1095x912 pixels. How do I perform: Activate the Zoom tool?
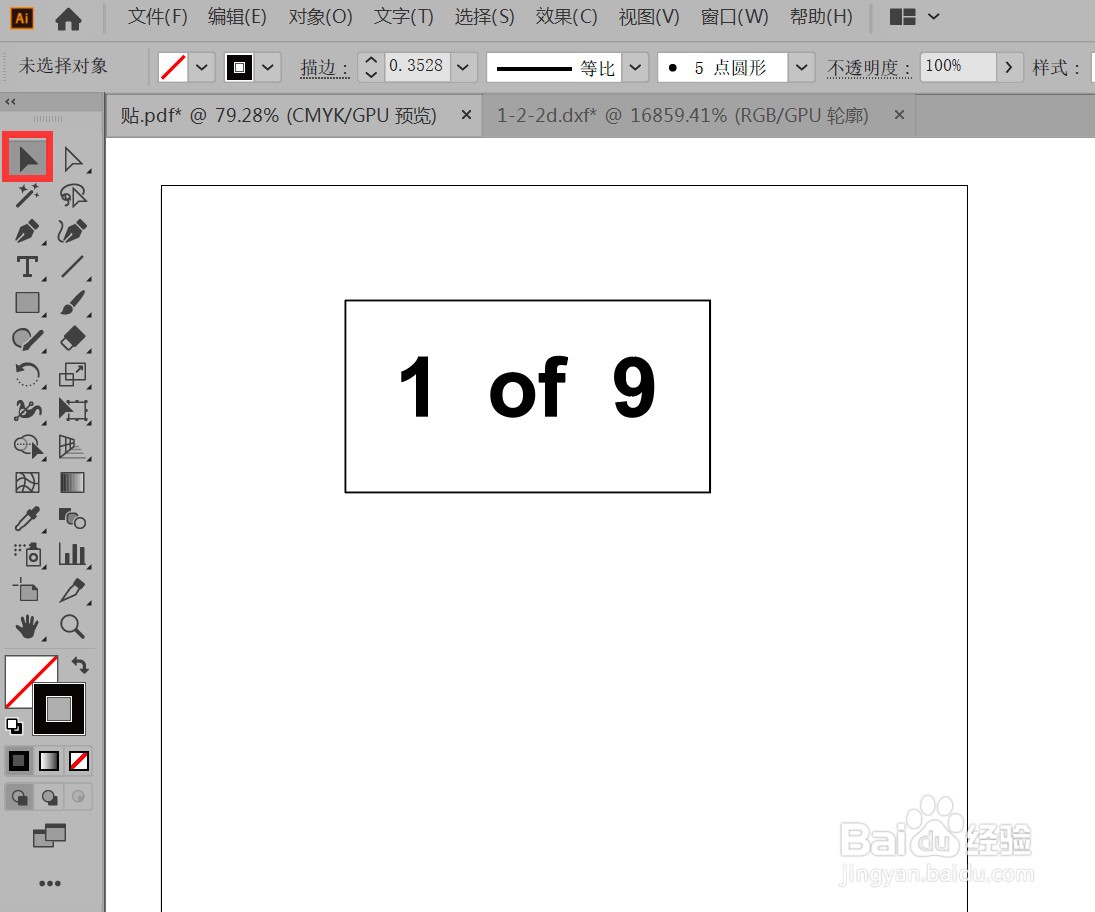pyautogui.click(x=73, y=627)
